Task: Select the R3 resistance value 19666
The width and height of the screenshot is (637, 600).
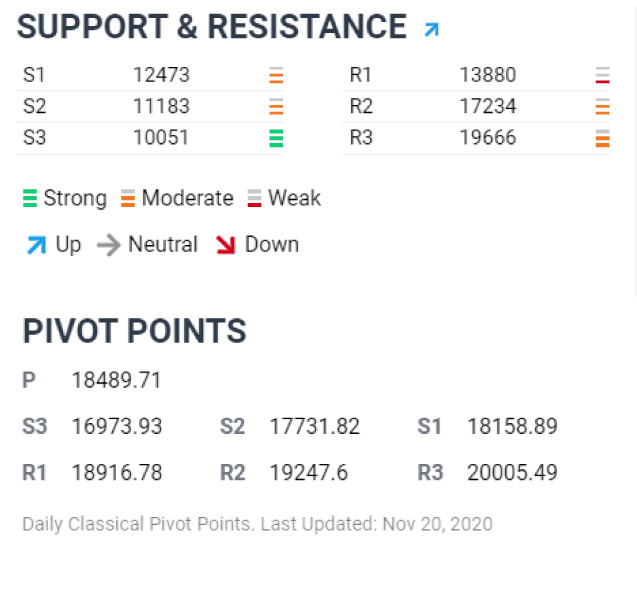Action: point(488,138)
